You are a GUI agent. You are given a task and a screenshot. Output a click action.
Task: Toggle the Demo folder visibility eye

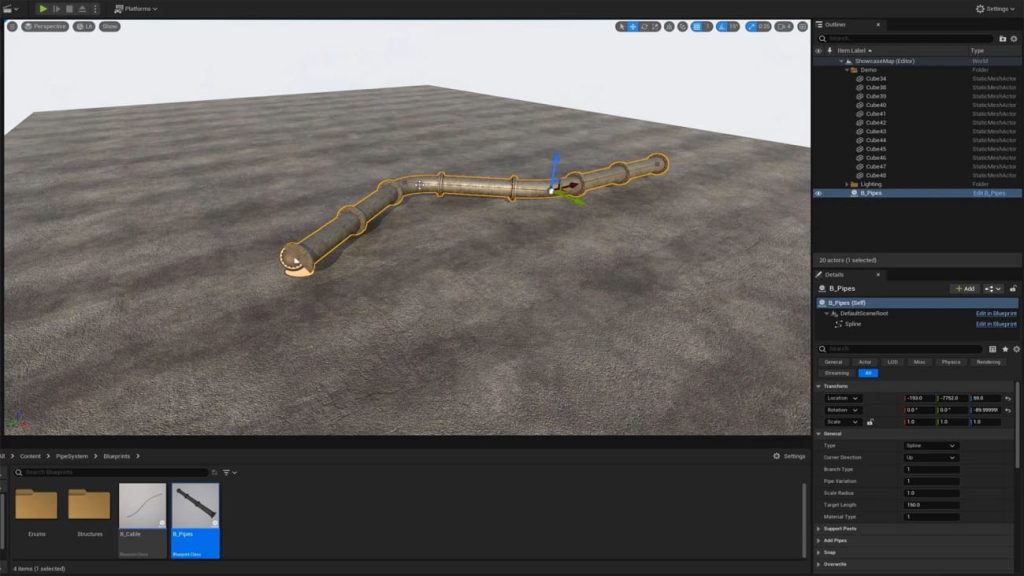[819, 70]
